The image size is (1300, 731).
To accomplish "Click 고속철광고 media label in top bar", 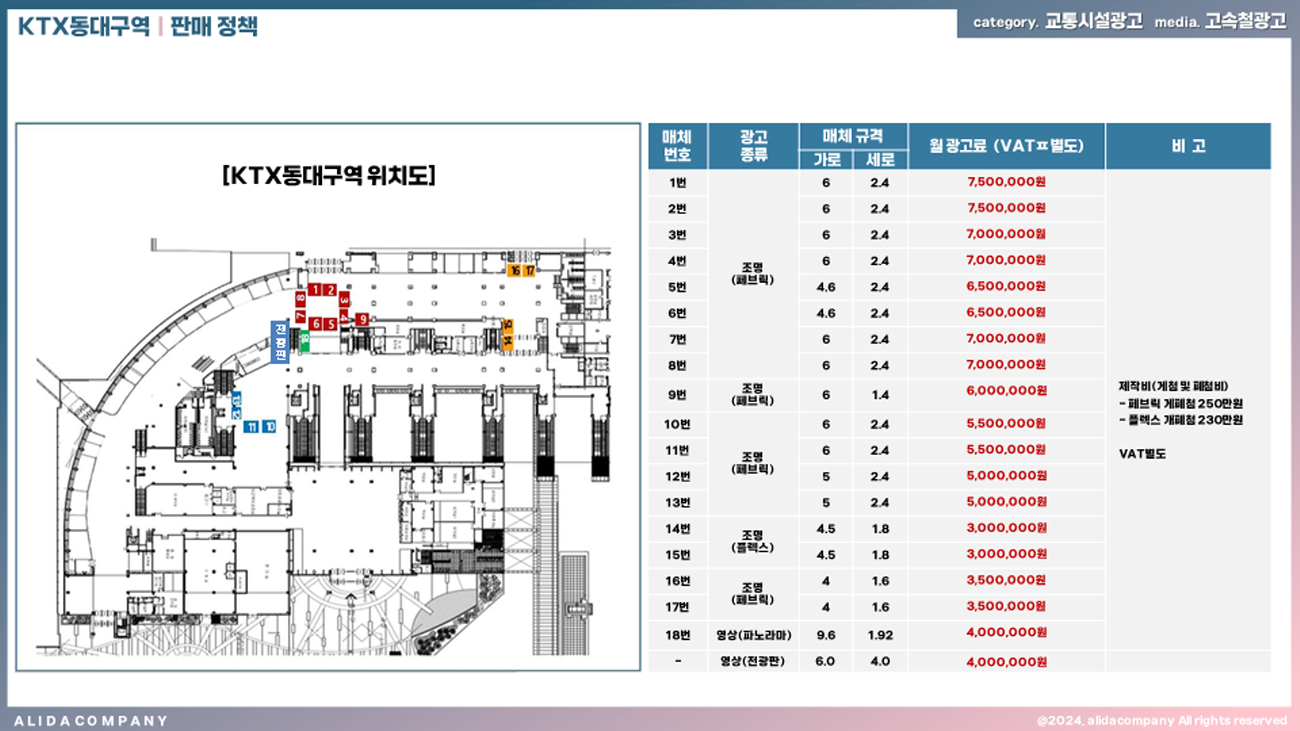I will click(1245, 22).
